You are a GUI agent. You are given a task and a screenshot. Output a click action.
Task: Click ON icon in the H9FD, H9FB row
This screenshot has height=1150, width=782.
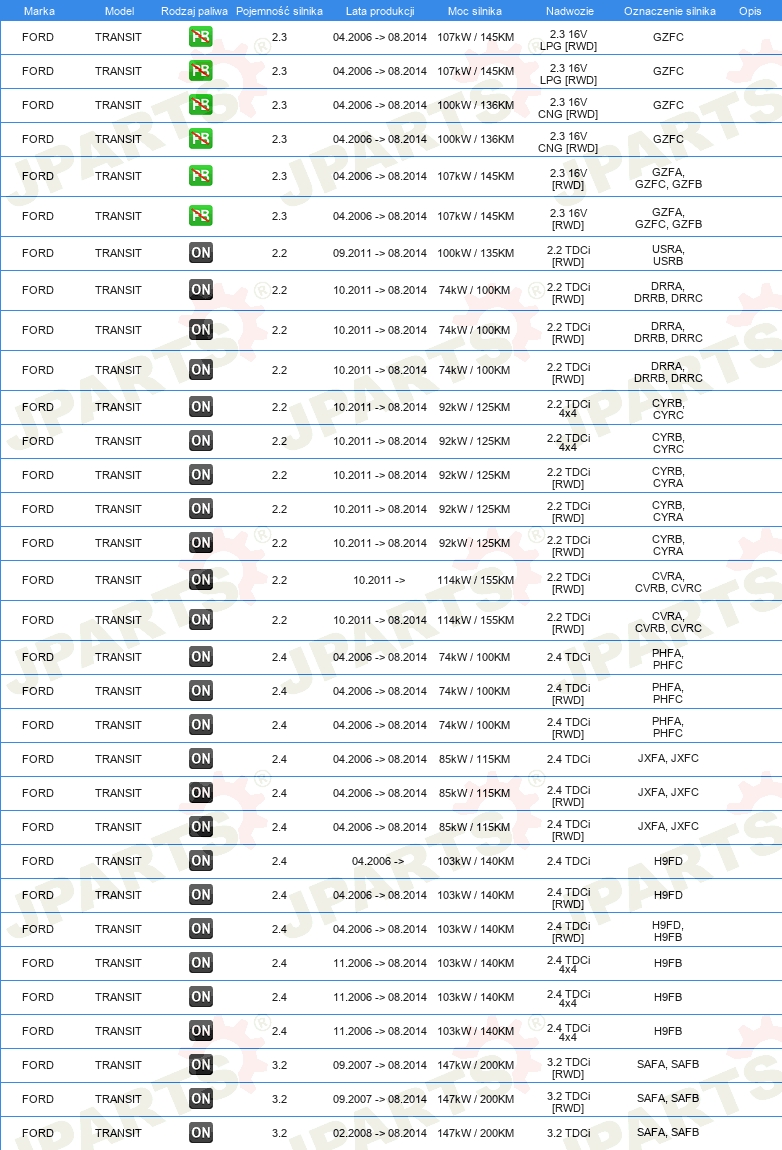click(x=200, y=929)
